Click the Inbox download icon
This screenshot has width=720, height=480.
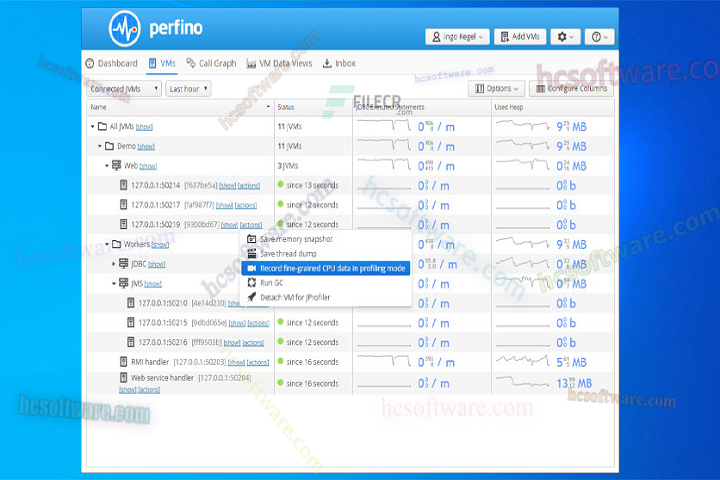point(327,63)
